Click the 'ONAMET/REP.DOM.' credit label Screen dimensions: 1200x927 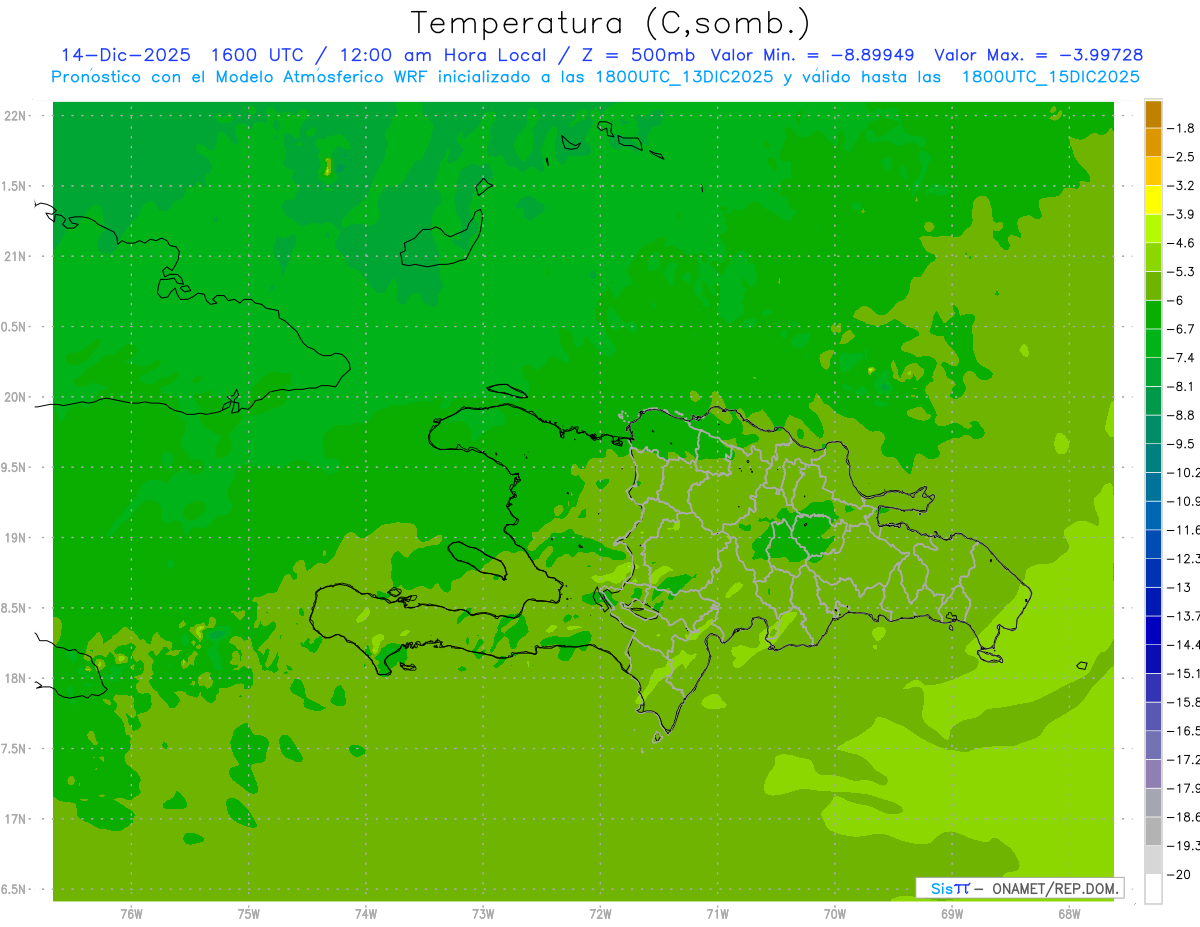pyautogui.click(x=1053, y=888)
